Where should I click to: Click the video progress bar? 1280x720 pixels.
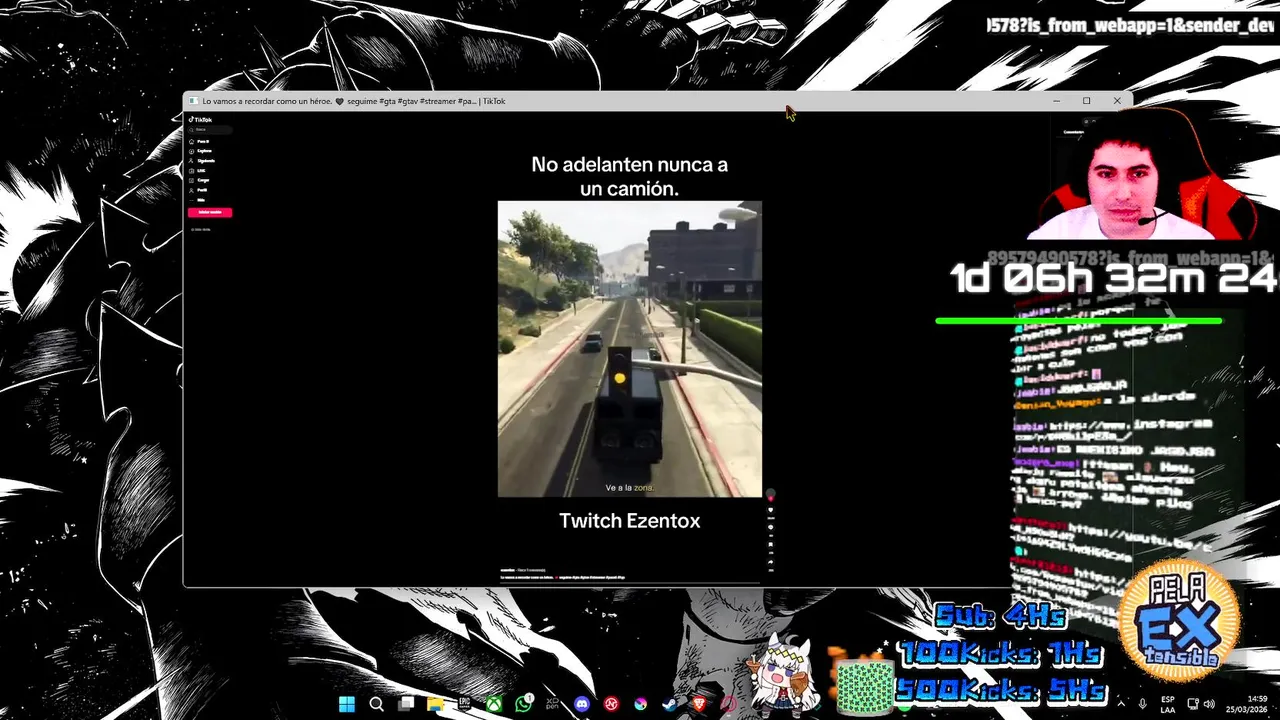pos(630,582)
